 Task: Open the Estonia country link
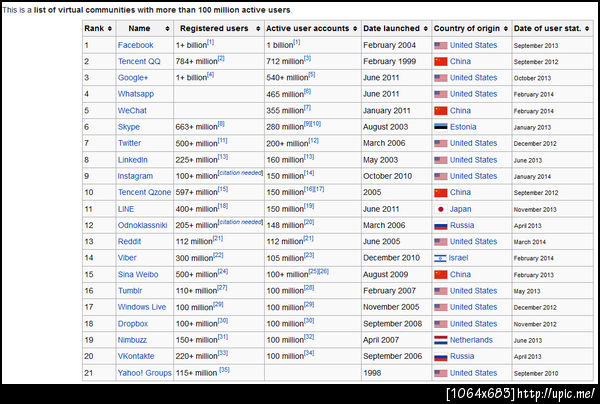coord(463,127)
